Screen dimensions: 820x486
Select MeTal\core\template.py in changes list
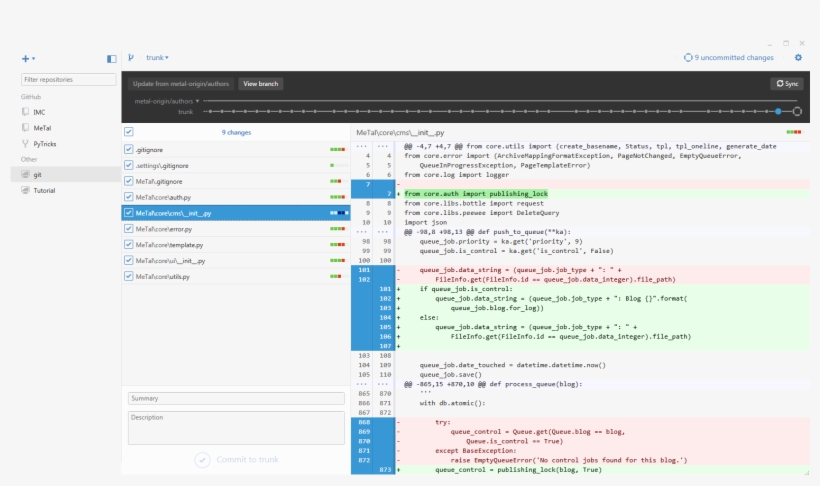(236, 244)
